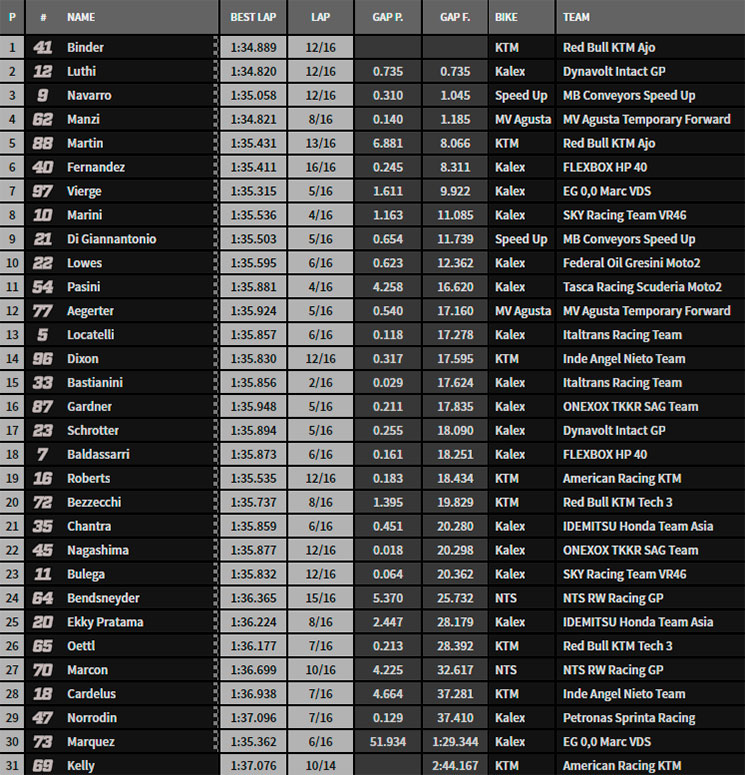Click team Federal Oil Gresini Moto2
The image size is (745, 775).
tap(631, 263)
